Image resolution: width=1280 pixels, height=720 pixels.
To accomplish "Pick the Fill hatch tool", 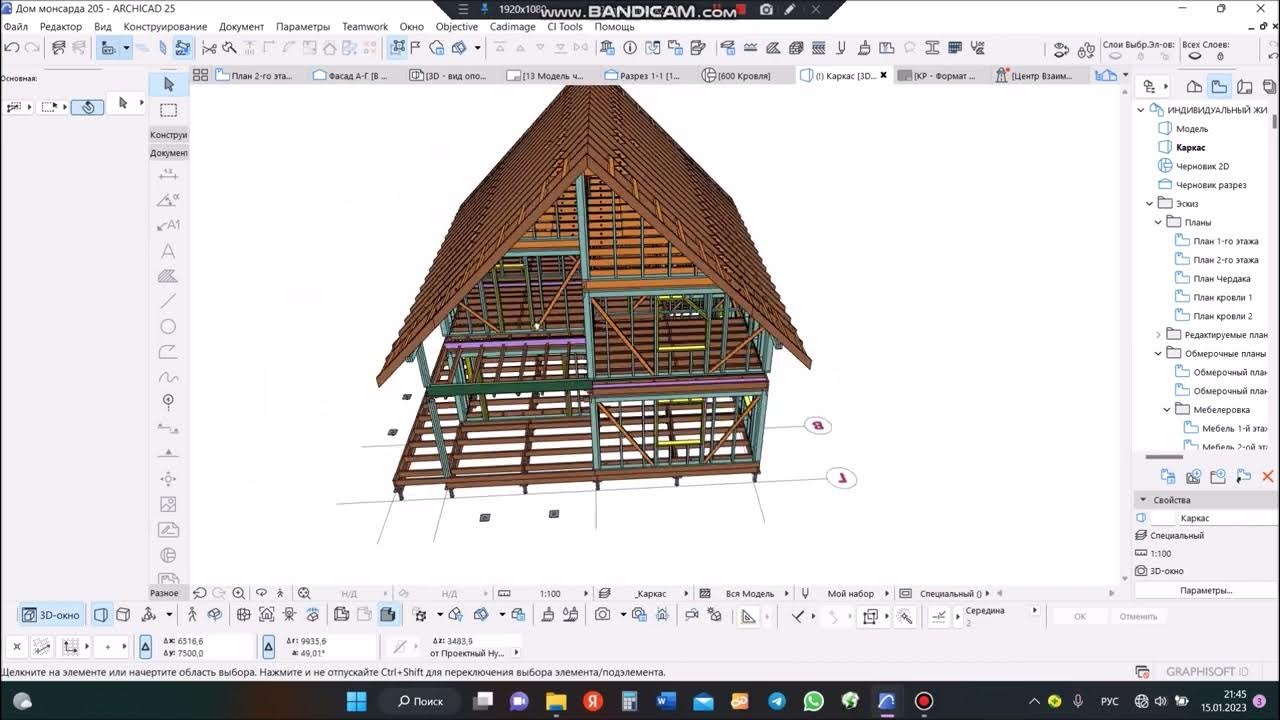I will (168, 276).
